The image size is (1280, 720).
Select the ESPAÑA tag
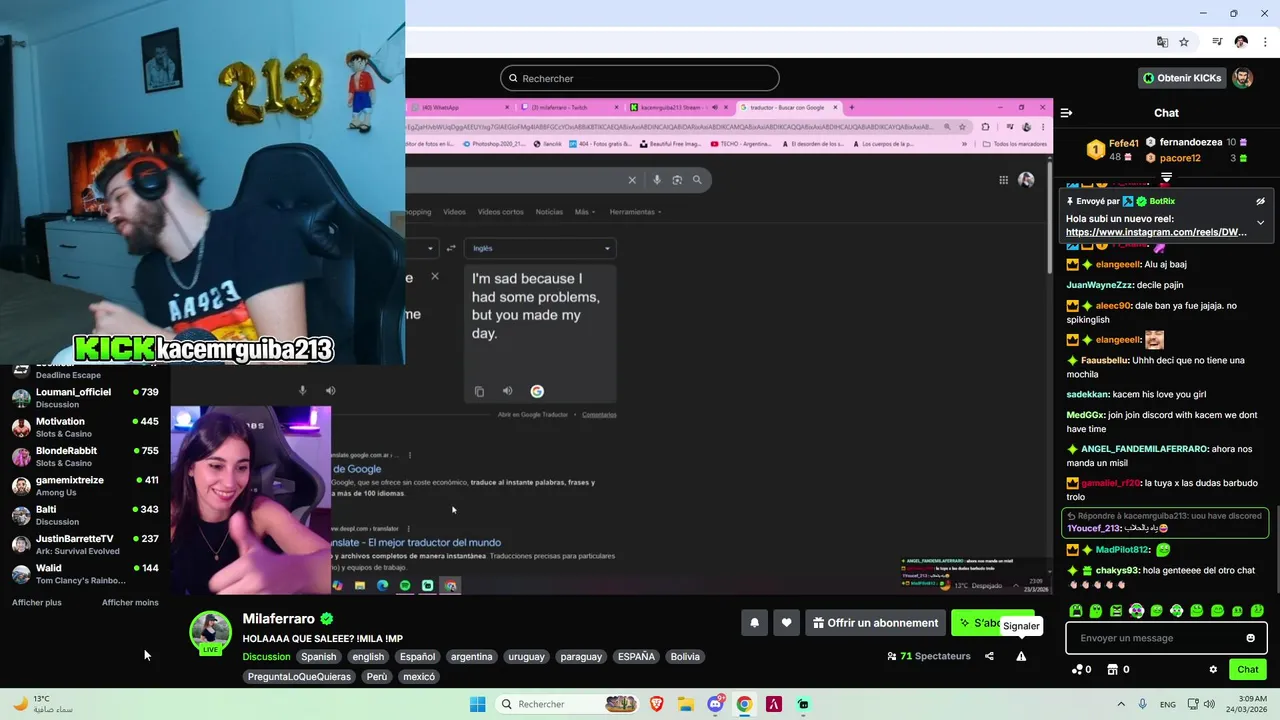636,657
